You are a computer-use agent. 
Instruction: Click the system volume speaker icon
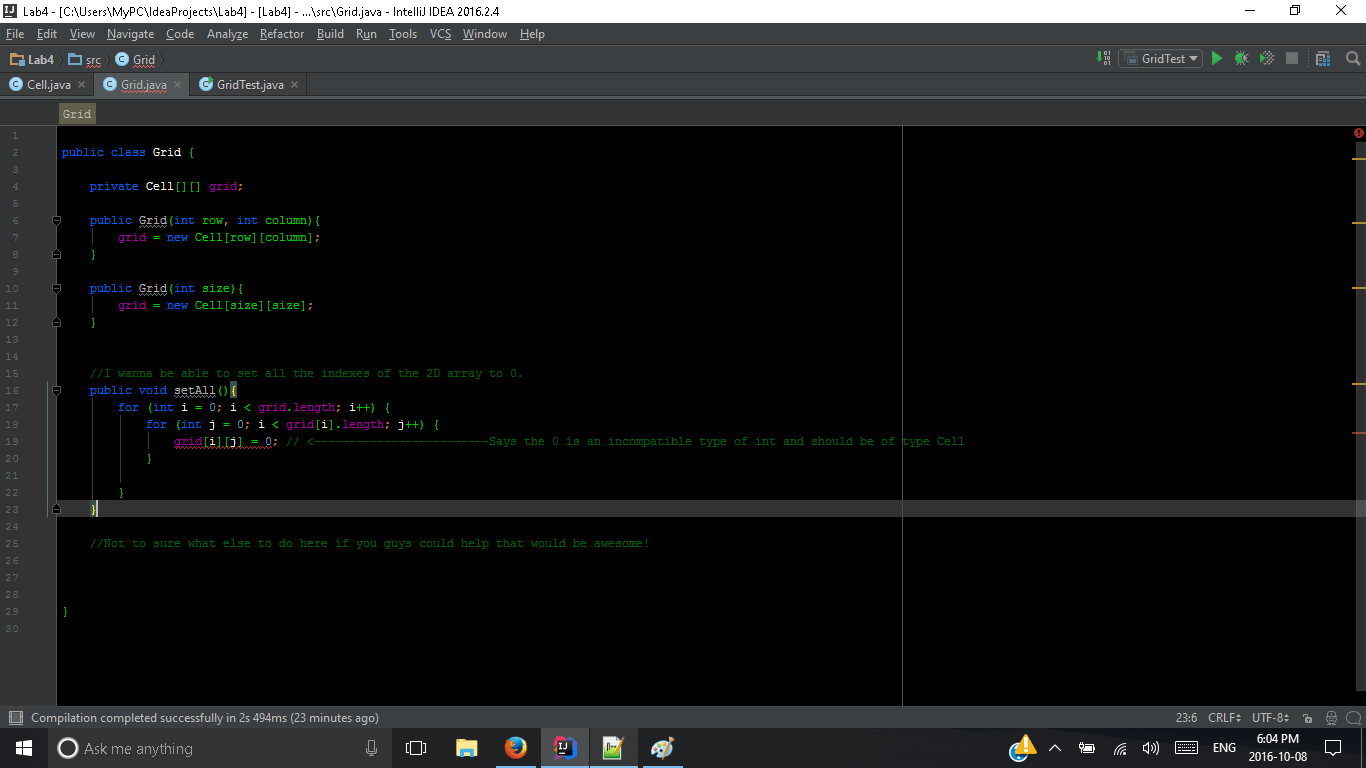(1151, 748)
